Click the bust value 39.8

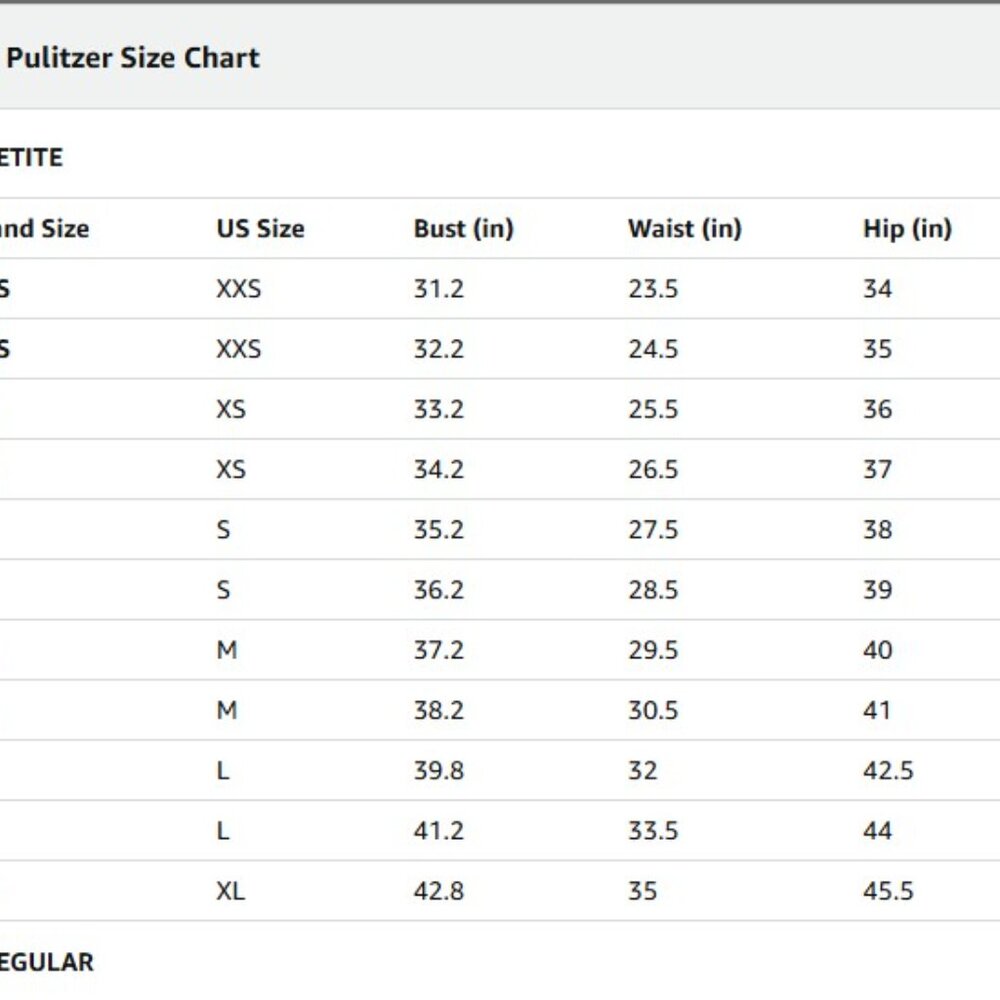tap(438, 770)
